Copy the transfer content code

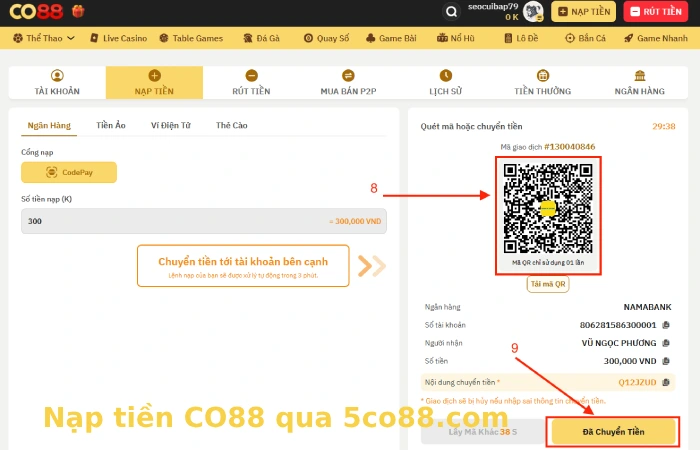[x=666, y=382]
